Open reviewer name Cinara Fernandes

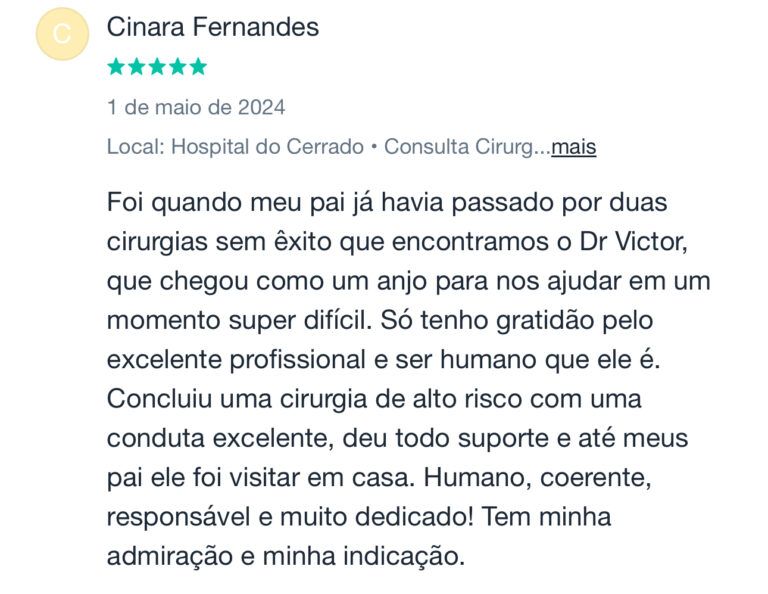pyautogui.click(x=213, y=26)
